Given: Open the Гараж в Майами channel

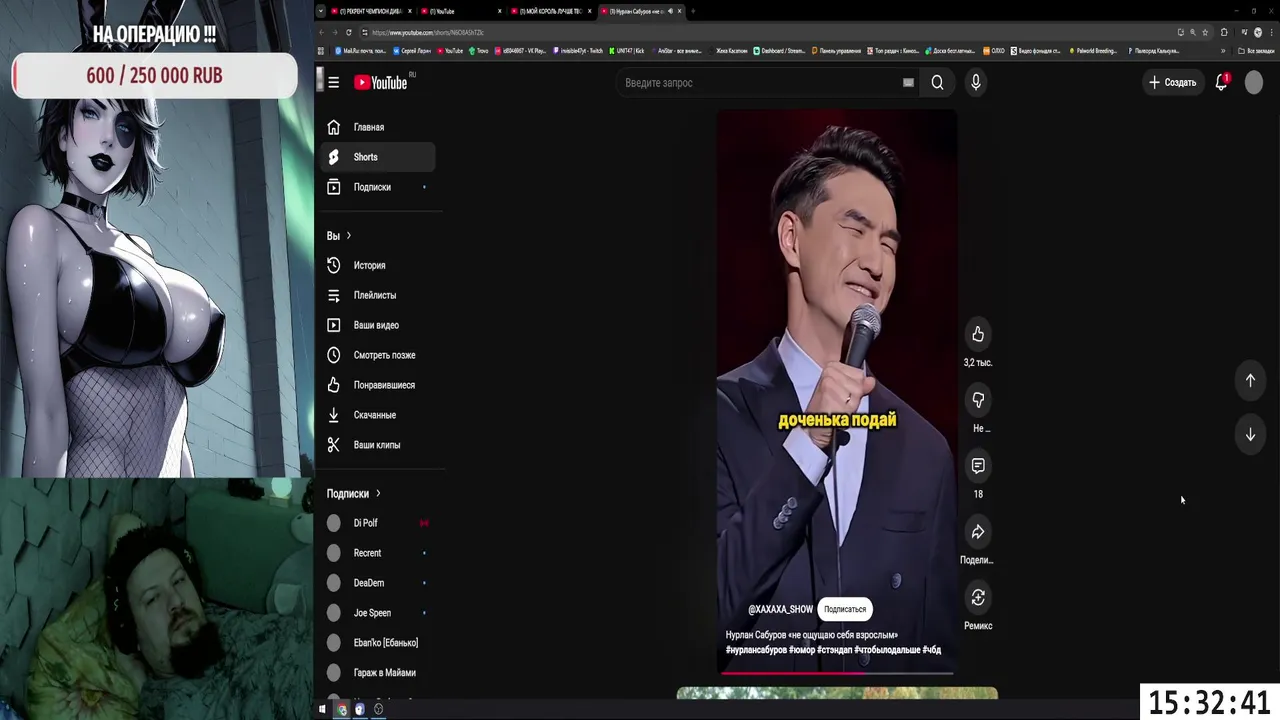Looking at the screenshot, I should (x=378, y=673).
